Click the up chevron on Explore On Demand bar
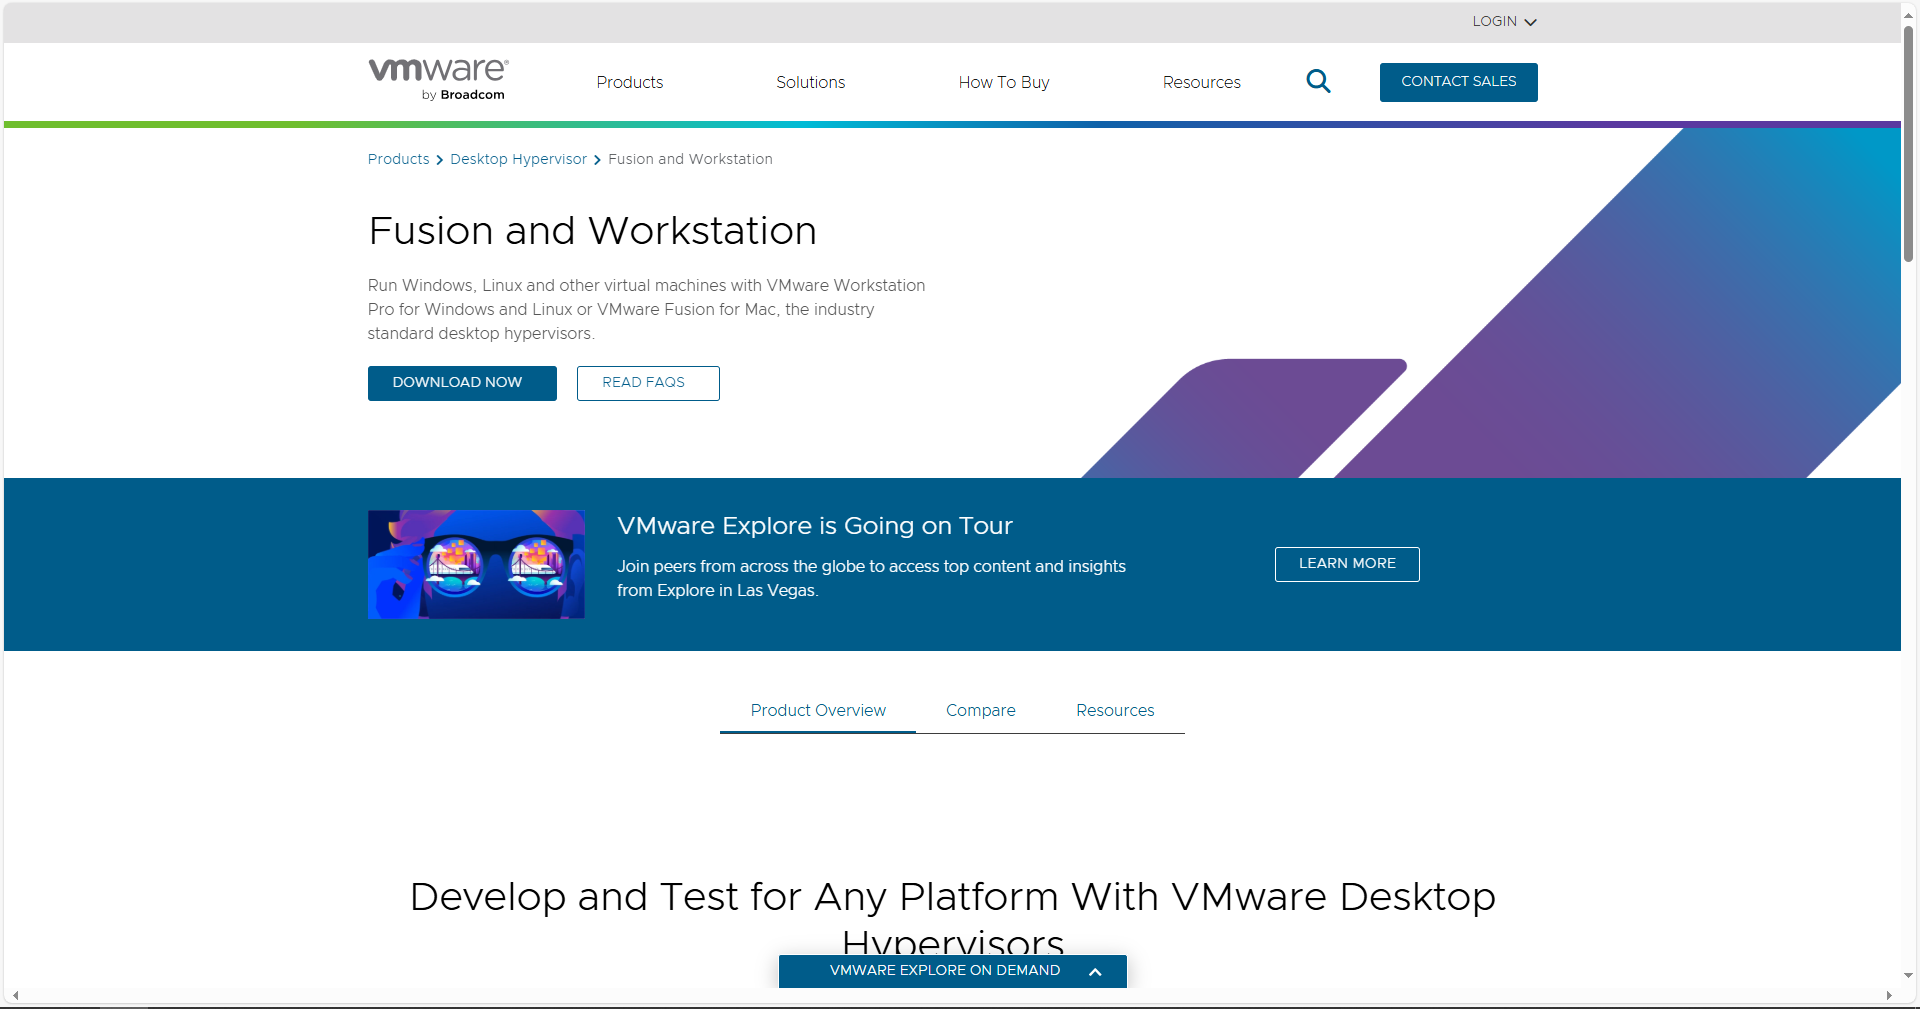Image resolution: width=1920 pixels, height=1009 pixels. [1095, 971]
